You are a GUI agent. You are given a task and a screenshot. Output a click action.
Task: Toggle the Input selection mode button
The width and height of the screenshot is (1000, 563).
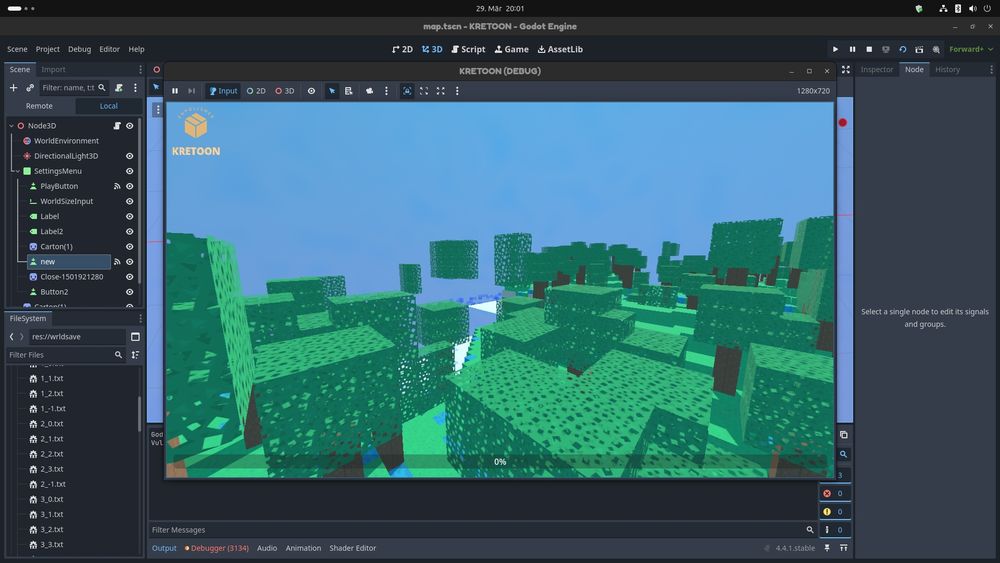[x=223, y=91]
